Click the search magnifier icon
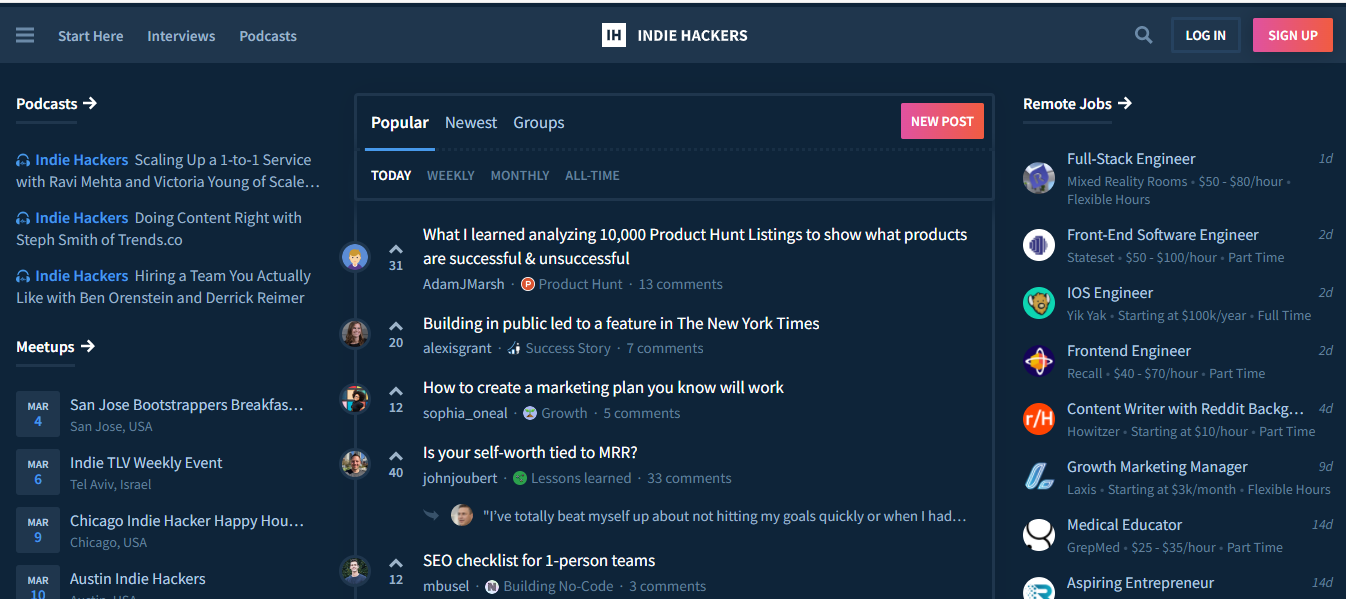The image size is (1346, 599). coord(1143,35)
